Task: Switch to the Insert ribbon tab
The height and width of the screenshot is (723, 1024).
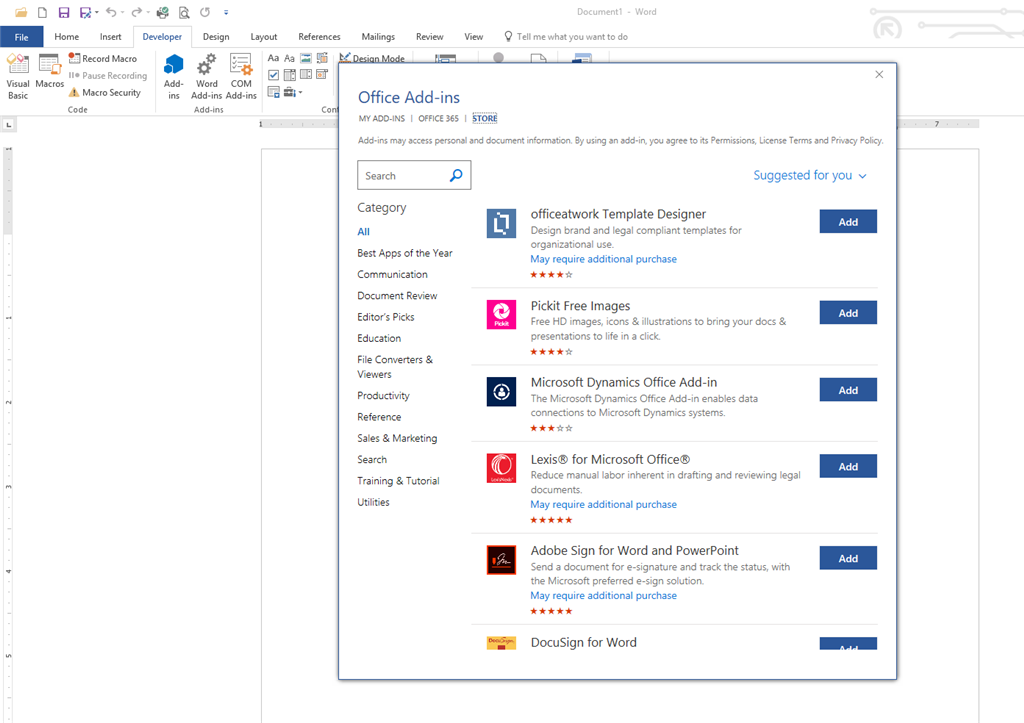Action: [x=110, y=37]
